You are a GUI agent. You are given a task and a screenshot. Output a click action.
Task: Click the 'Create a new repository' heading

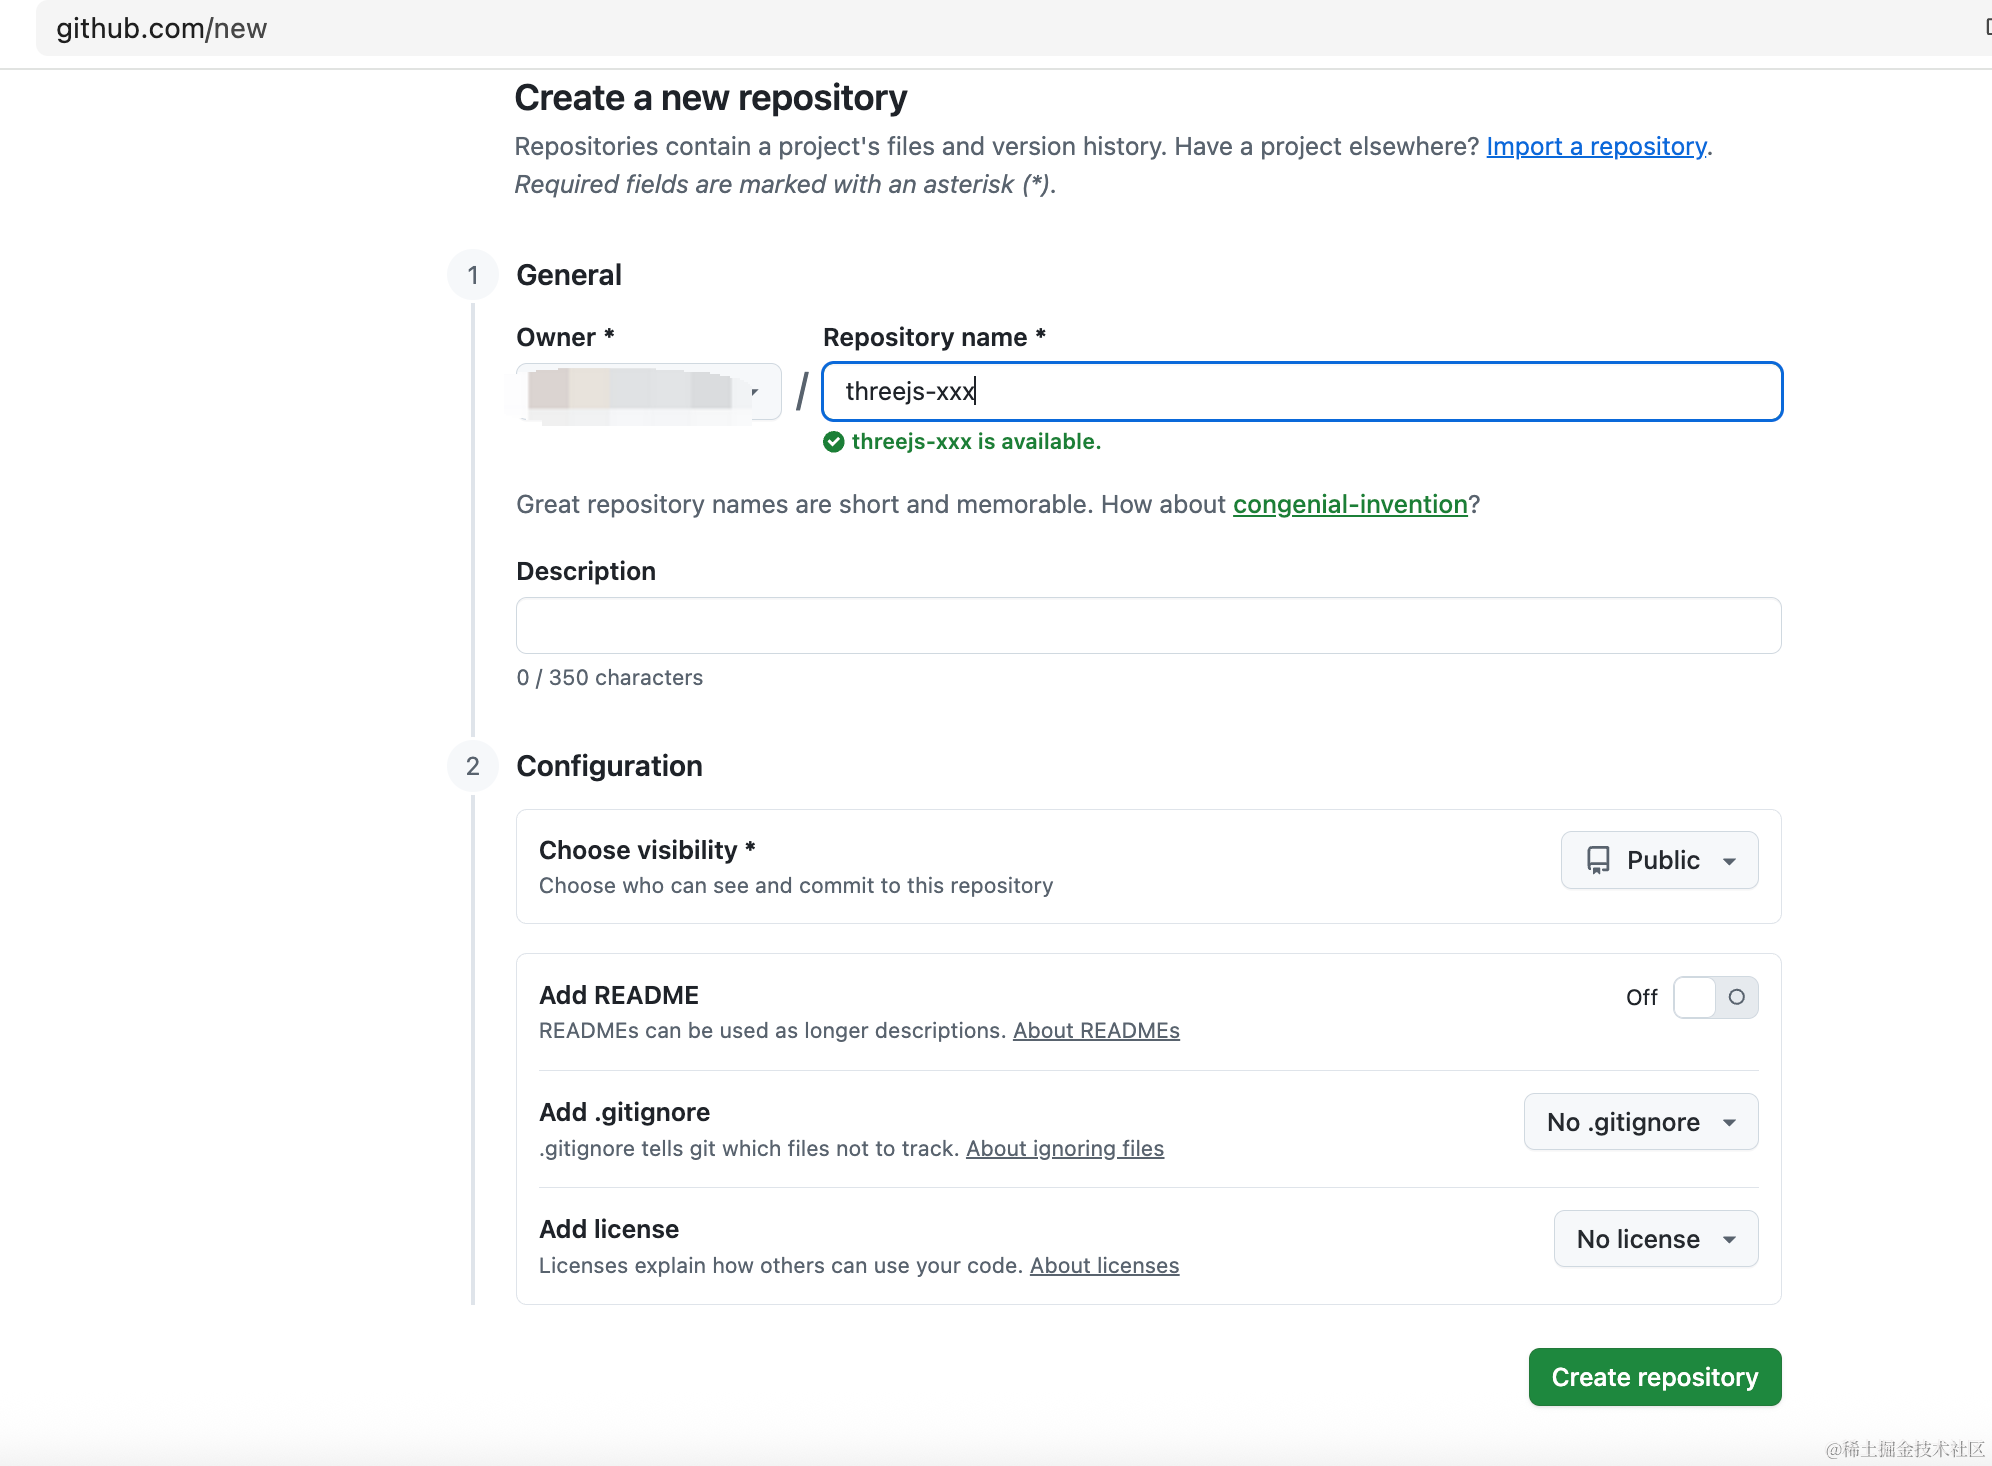[x=711, y=98]
